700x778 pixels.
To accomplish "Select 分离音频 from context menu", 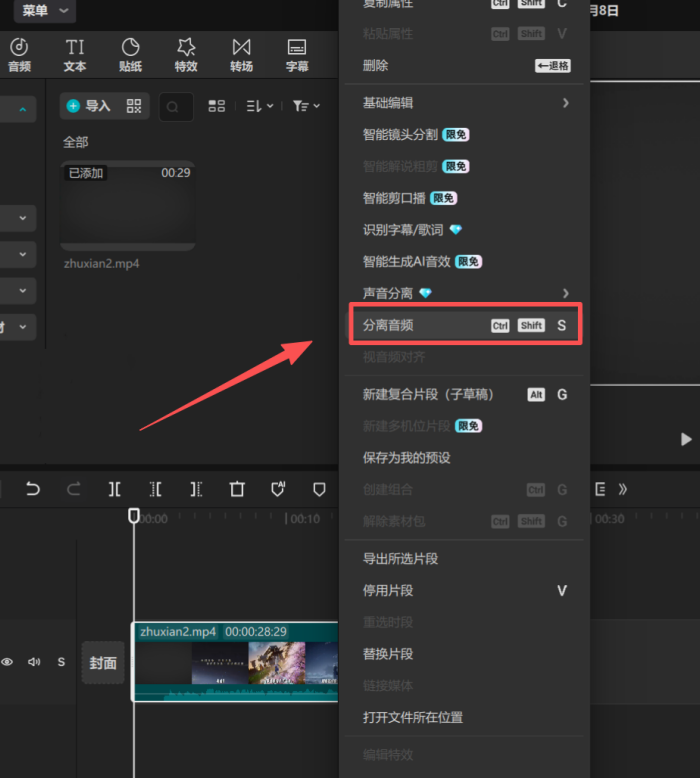I will [x=464, y=325].
